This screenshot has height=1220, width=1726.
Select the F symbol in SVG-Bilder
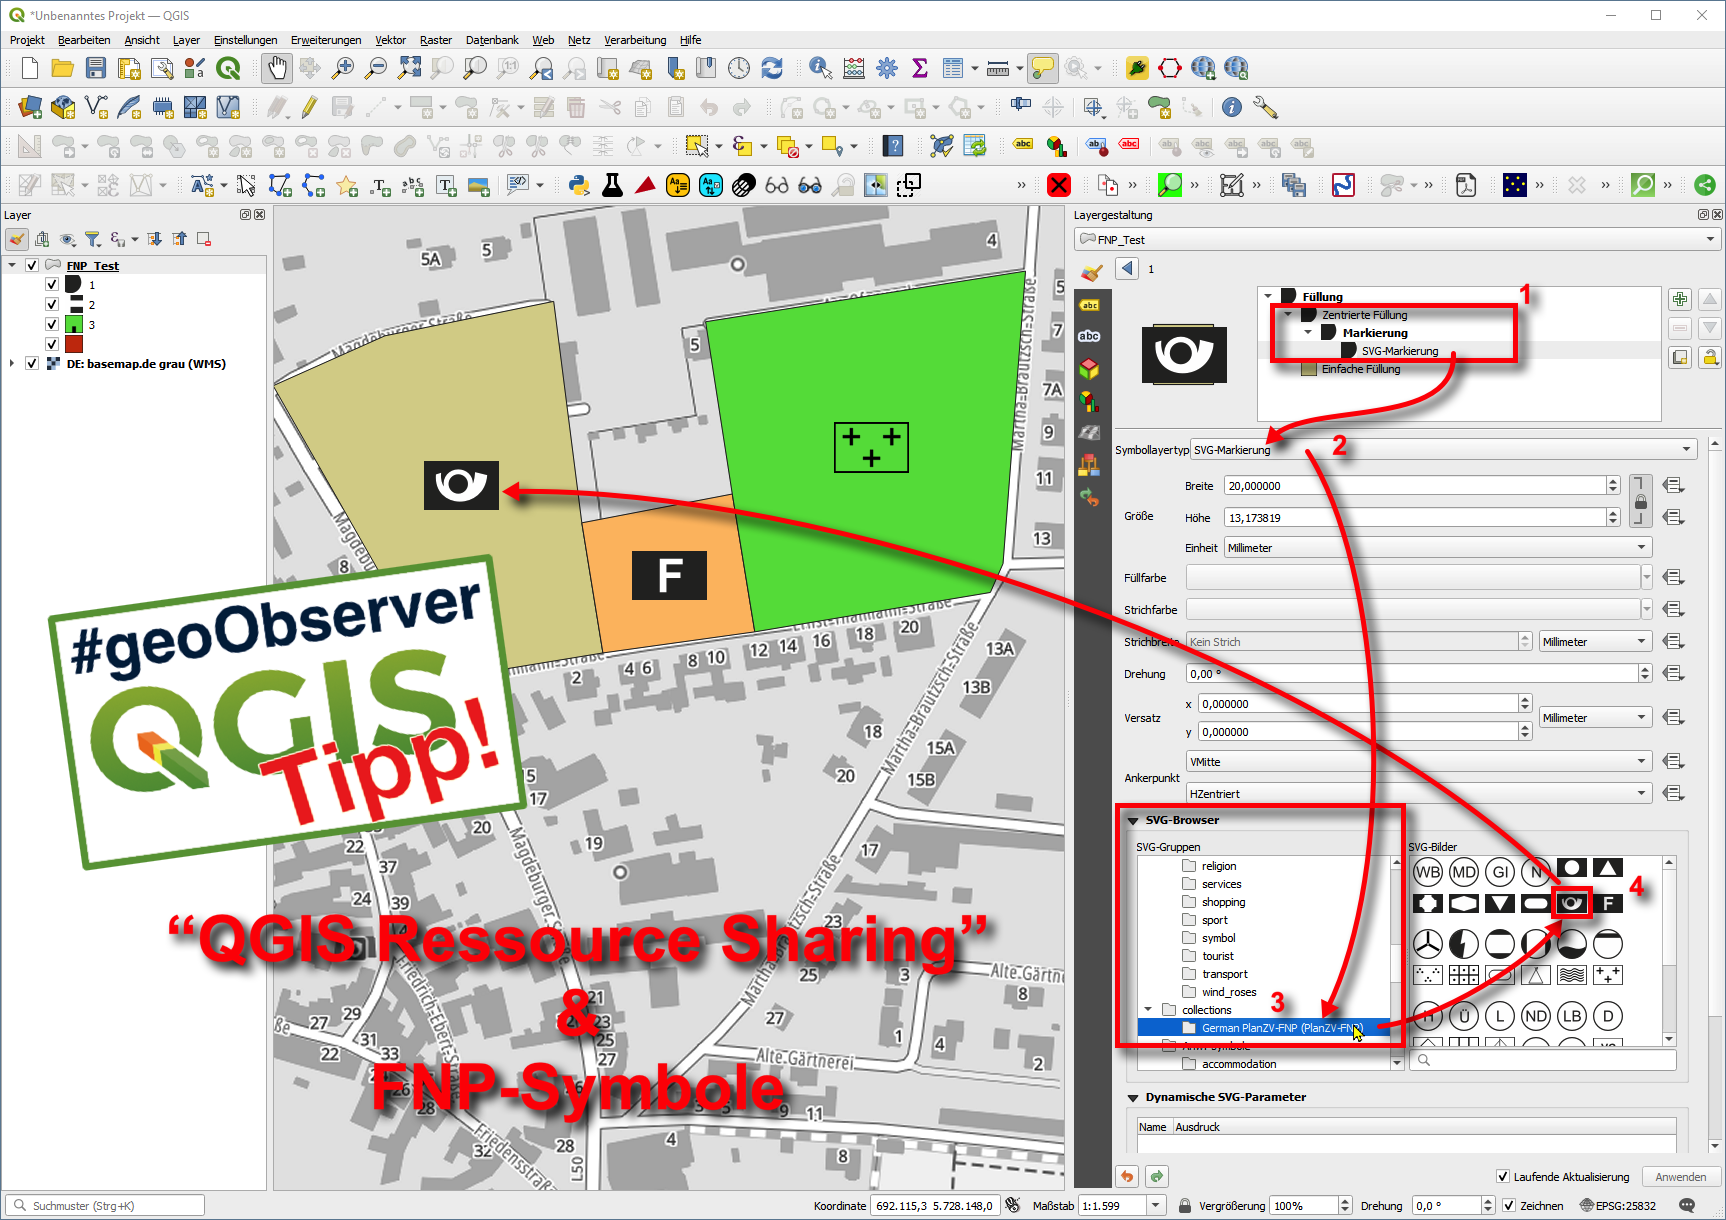[1608, 903]
